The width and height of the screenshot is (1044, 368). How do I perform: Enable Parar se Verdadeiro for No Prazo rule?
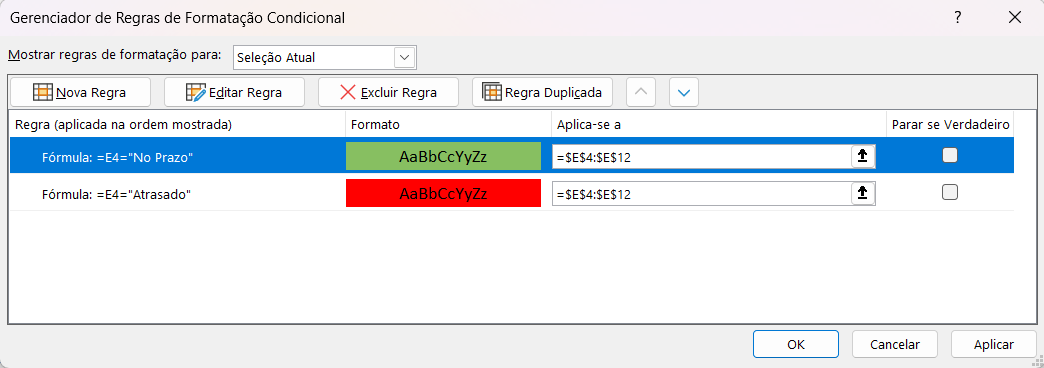pos(950,156)
